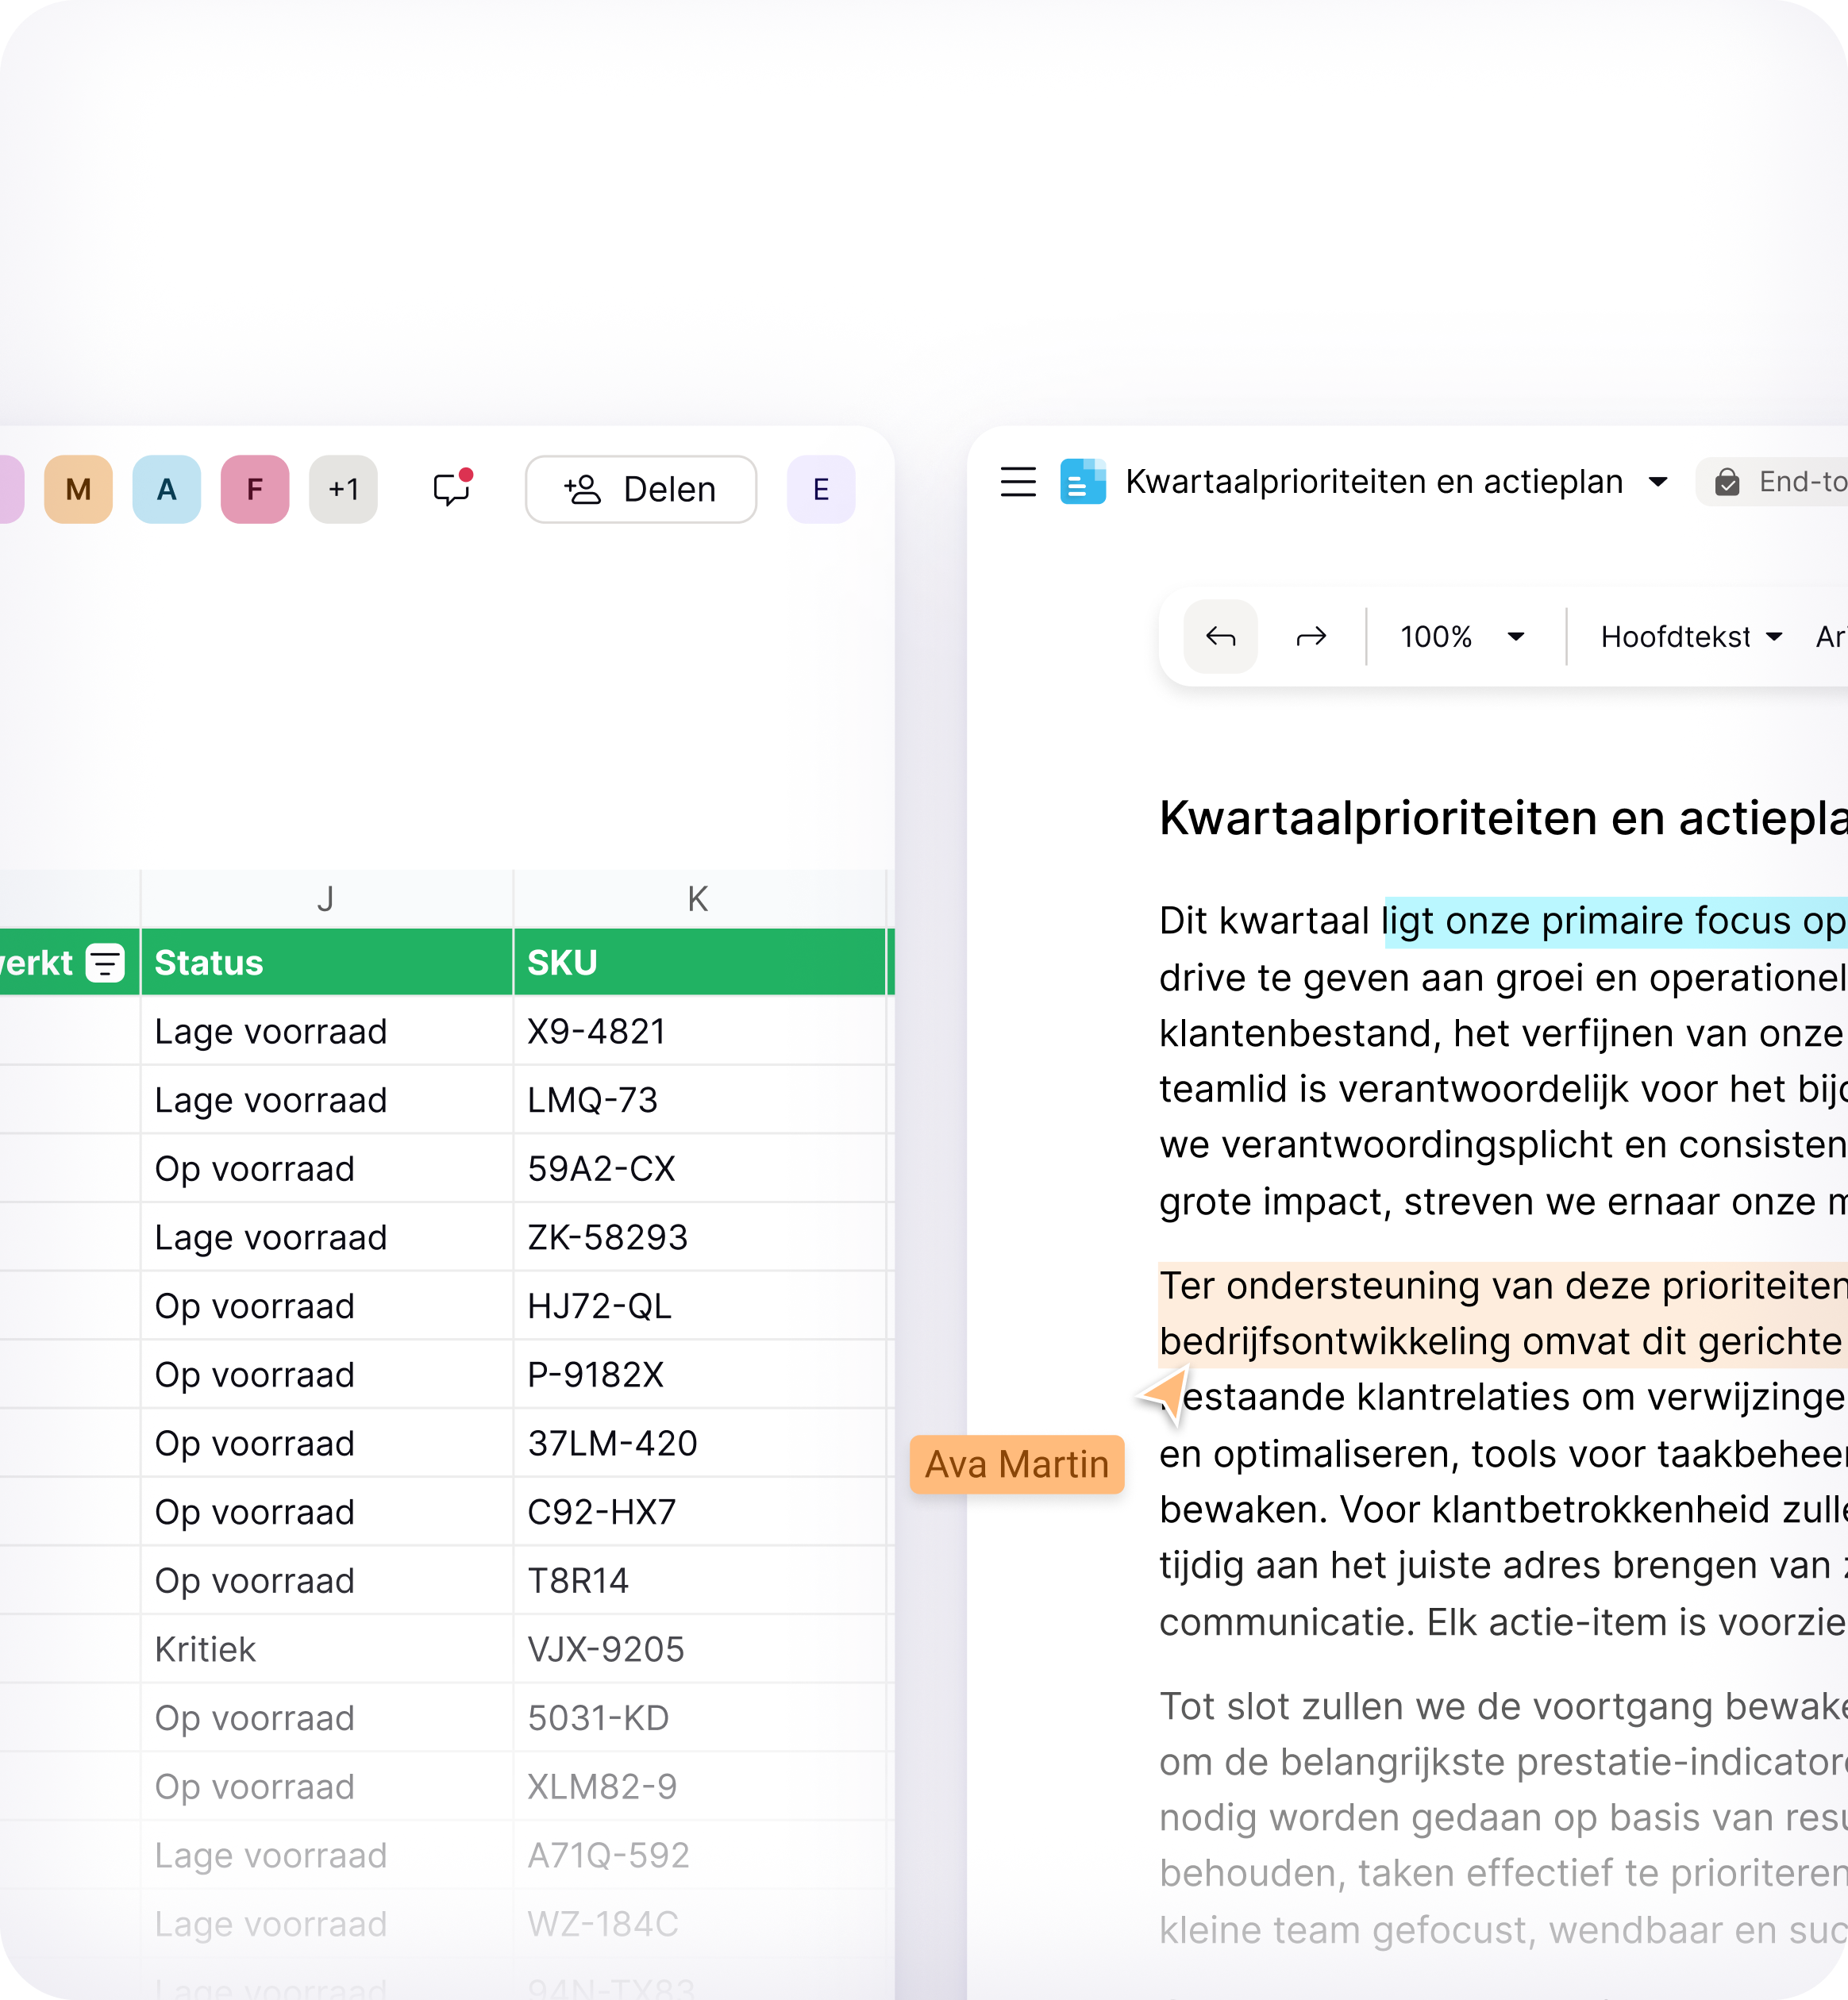Click the document heading Kwartaalprioriteiten en actieplan
The image size is (1848, 2000).
point(1503,818)
